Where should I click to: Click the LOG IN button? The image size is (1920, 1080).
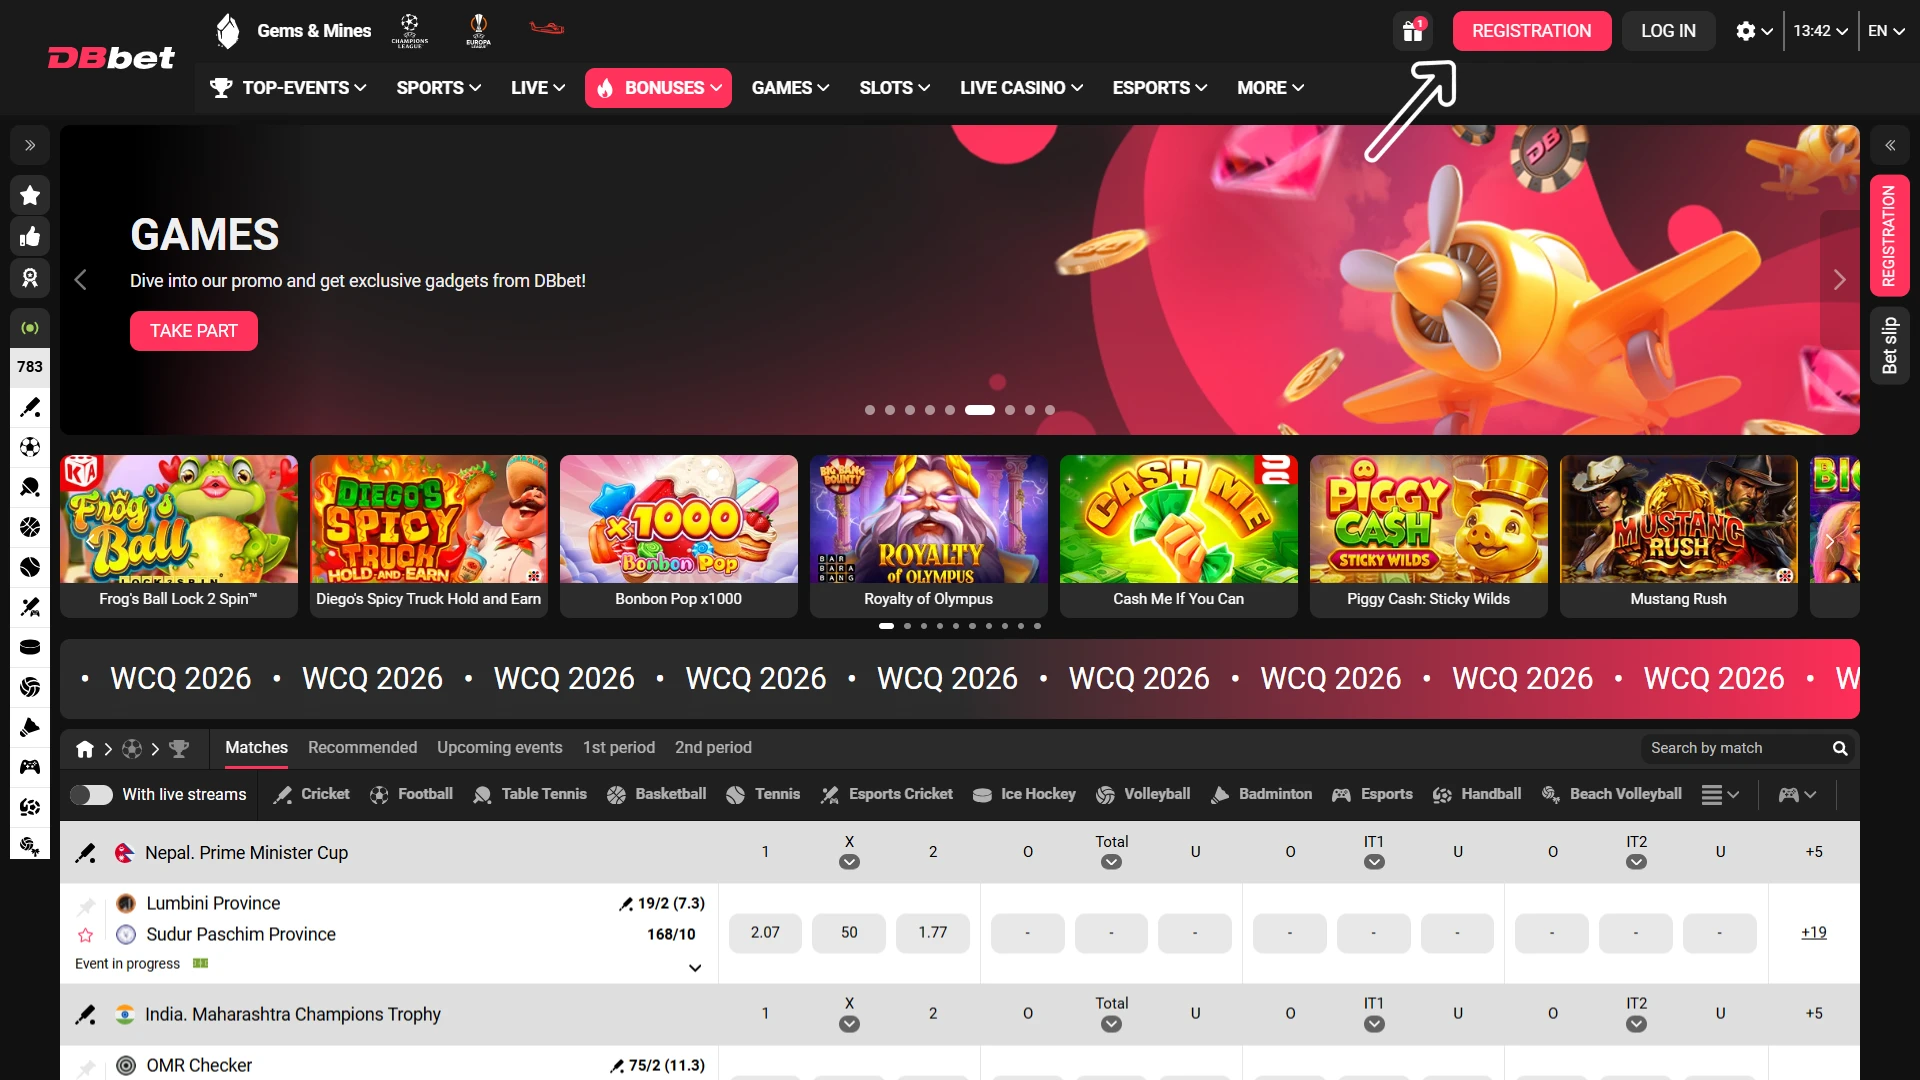point(1668,31)
